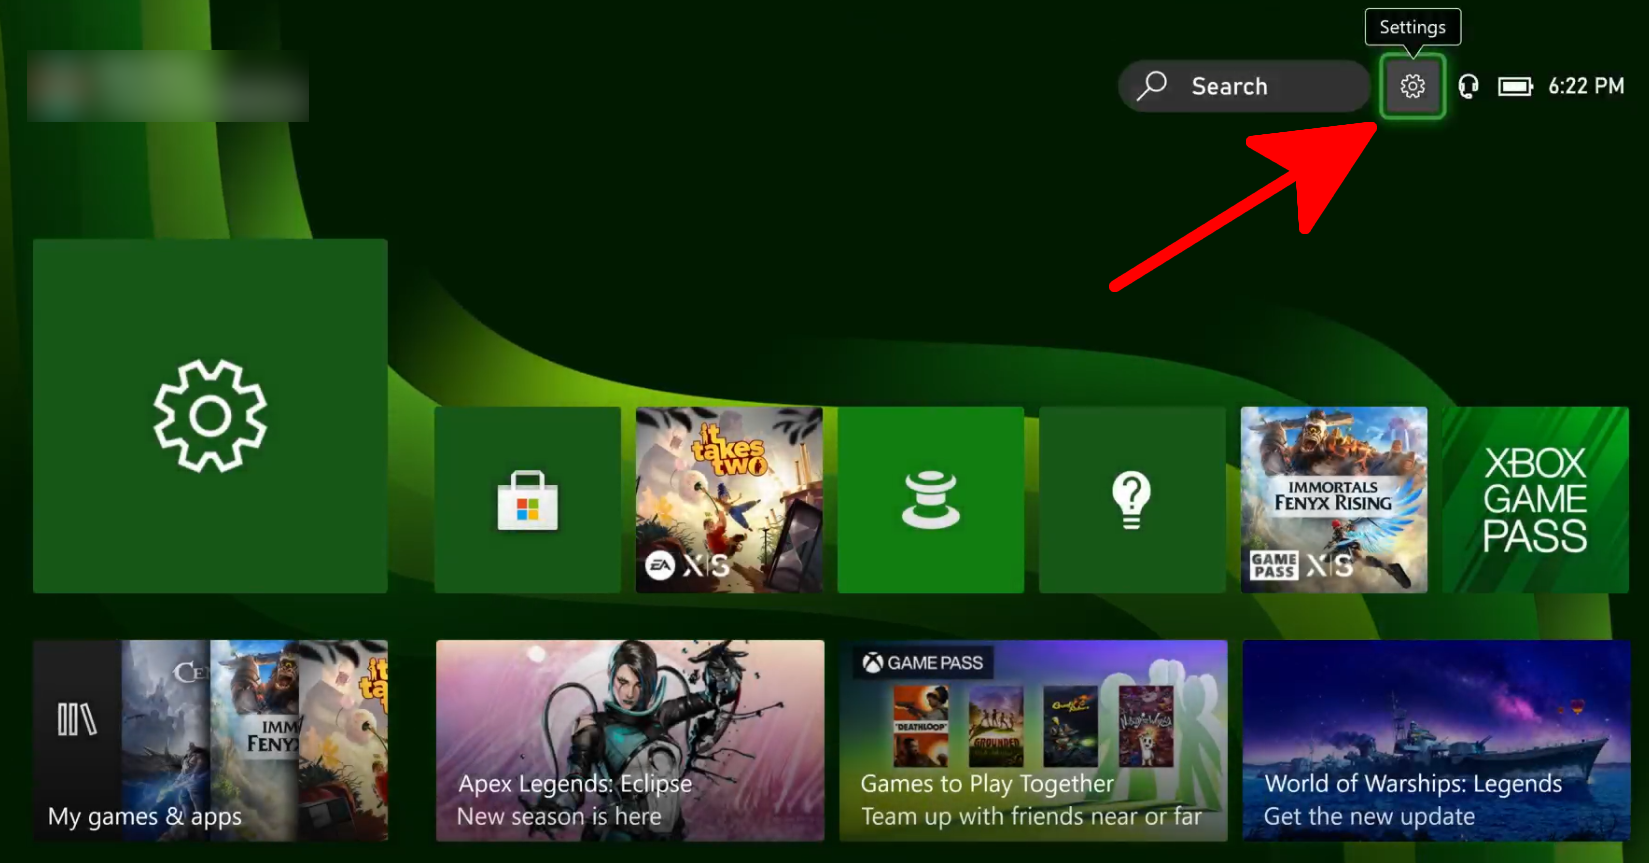Open Settings gear icon in top bar
The width and height of the screenshot is (1649, 863).
(x=1412, y=86)
